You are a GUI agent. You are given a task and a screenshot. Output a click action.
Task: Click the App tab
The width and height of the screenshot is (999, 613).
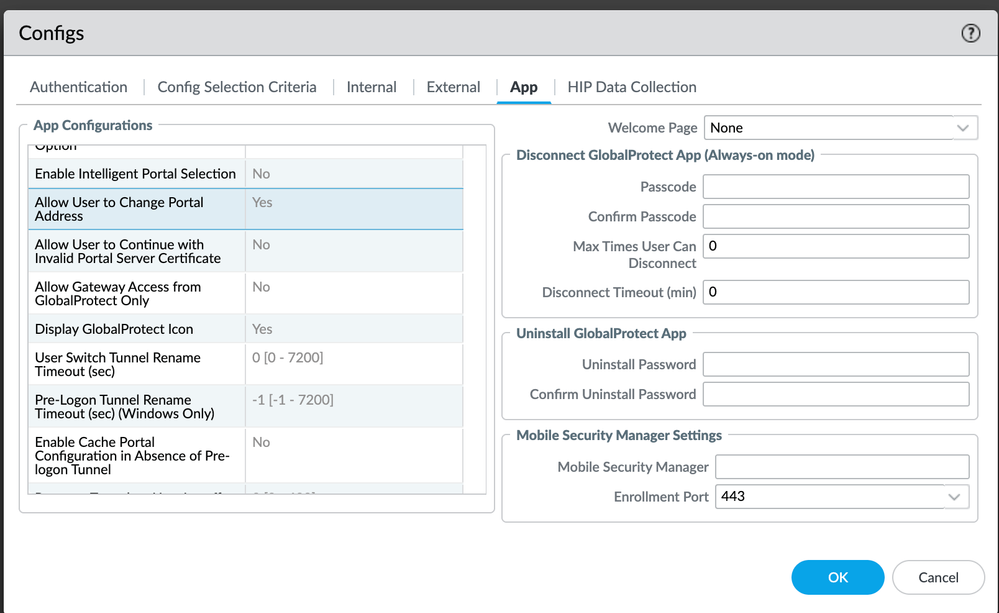524,87
